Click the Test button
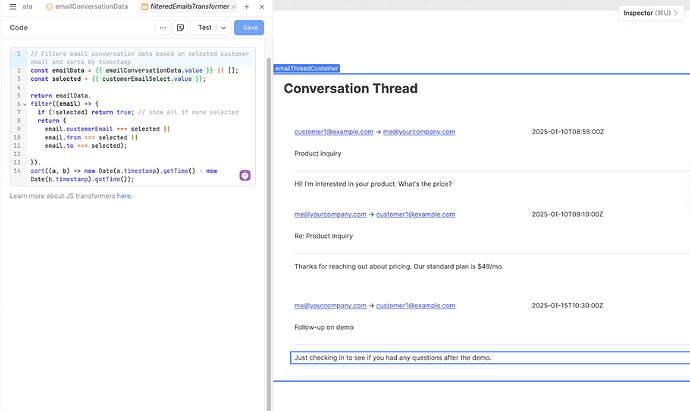The width and height of the screenshot is (690, 411). click(x=205, y=27)
